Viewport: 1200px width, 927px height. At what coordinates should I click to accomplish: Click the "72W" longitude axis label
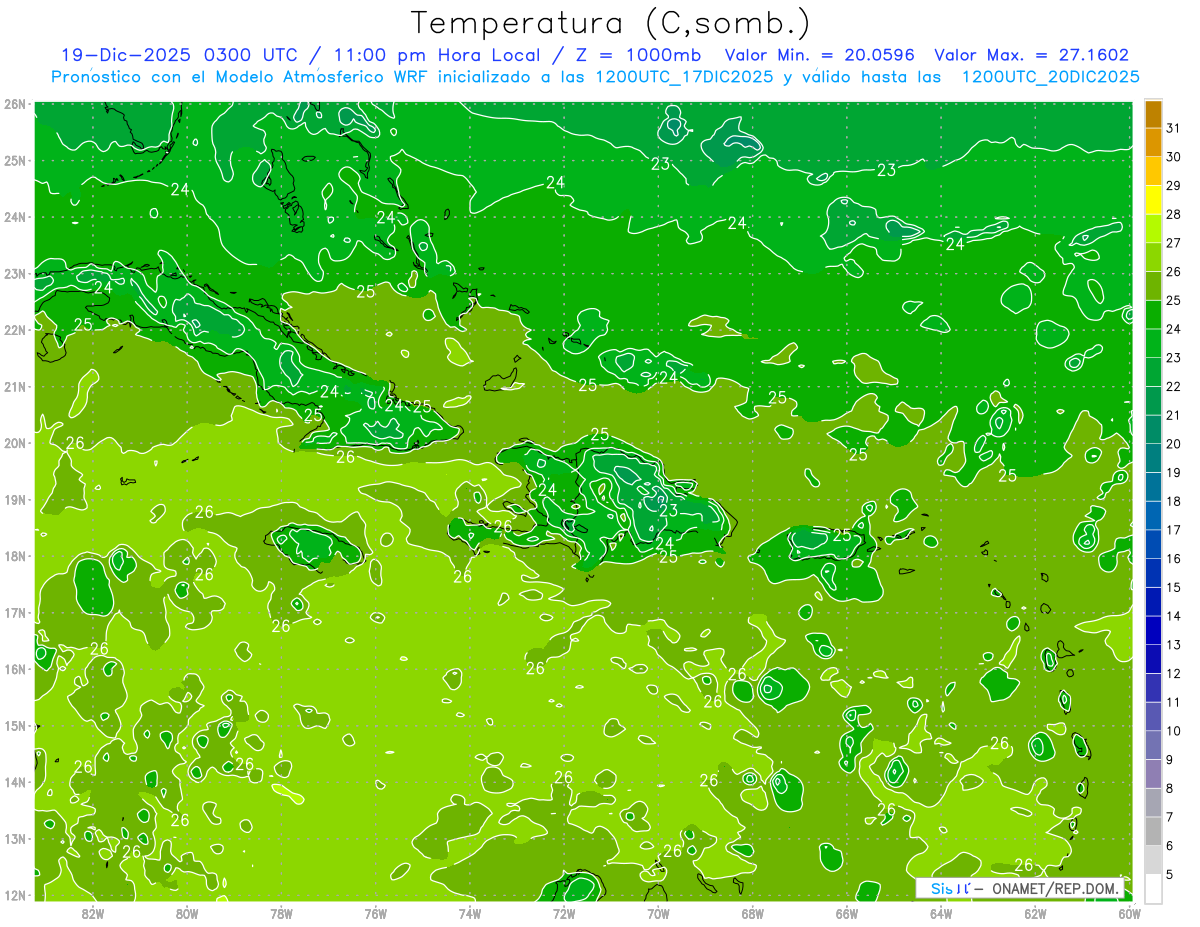click(564, 913)
